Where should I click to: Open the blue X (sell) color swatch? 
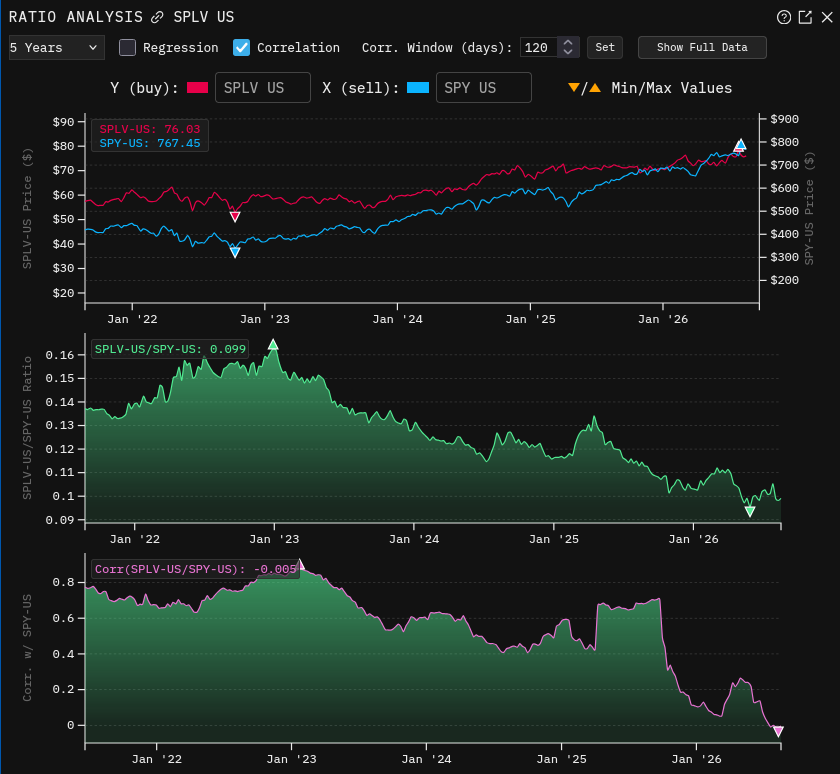pos(418,88)
